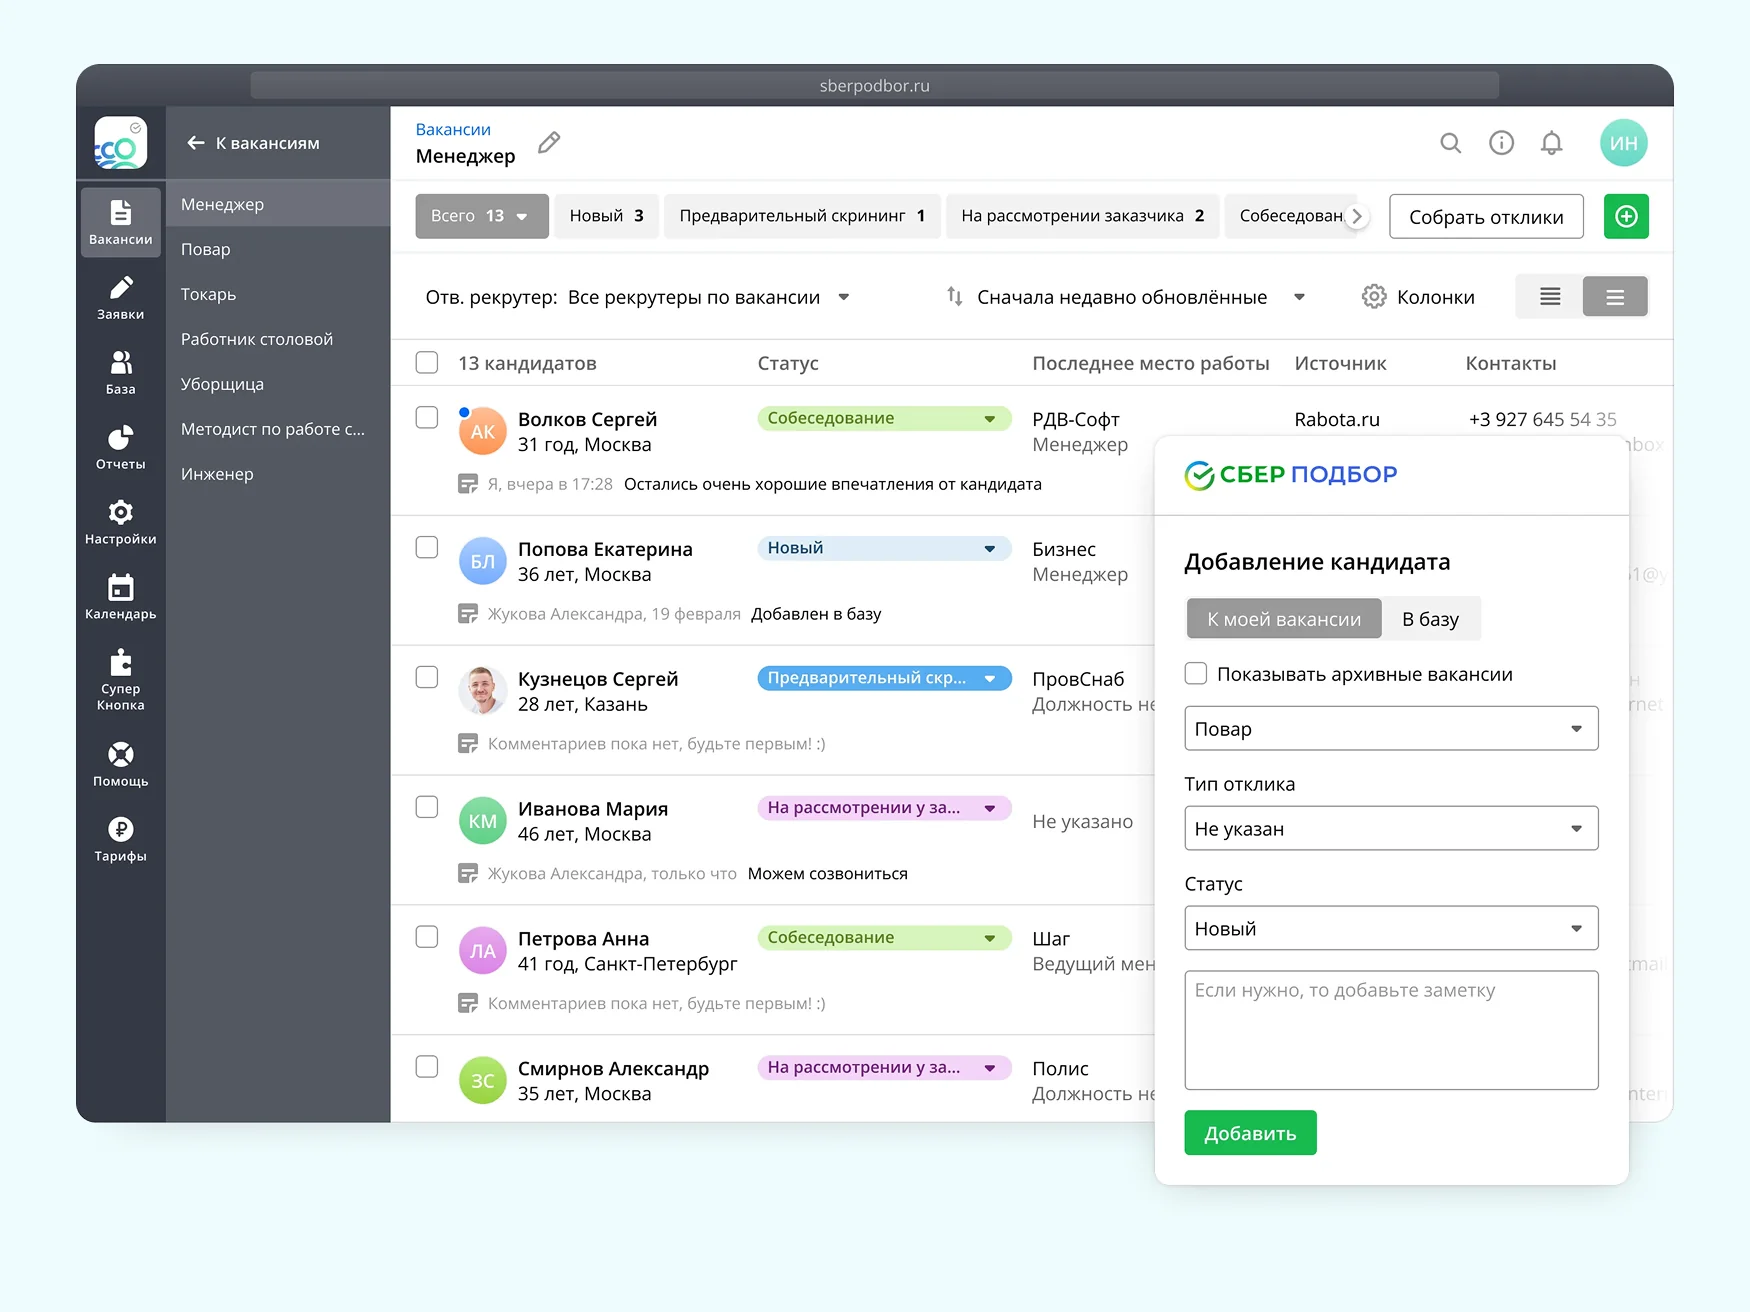Tick checkbox for Волков Сергей
This screenshot has width=1750, height=1312.
(x=427, y=417)
